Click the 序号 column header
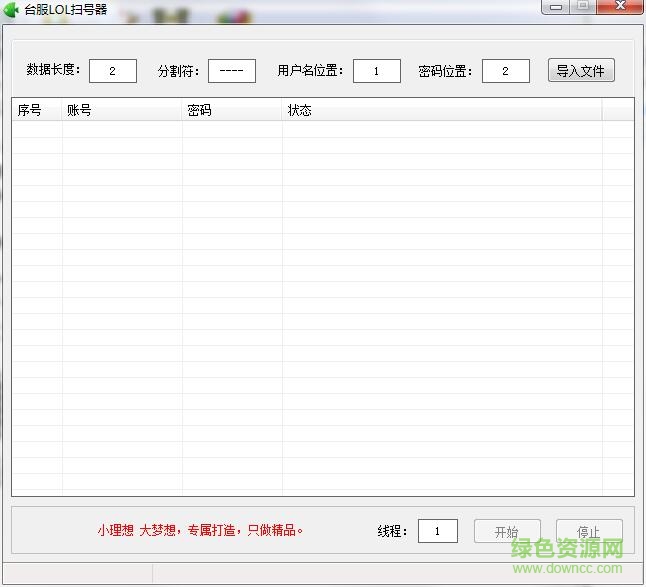The width and height of the screenshot is (646, 587). click(x=37, y=110)
